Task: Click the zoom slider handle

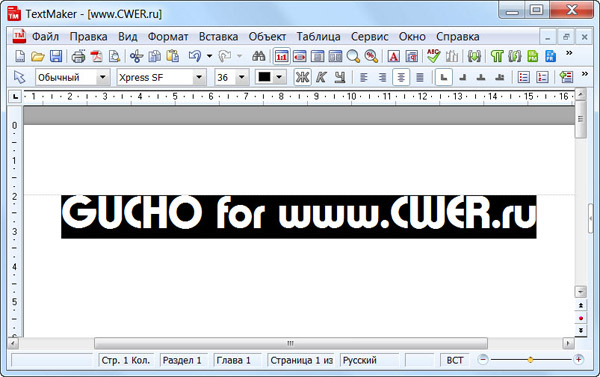Action: coord(530,360)
